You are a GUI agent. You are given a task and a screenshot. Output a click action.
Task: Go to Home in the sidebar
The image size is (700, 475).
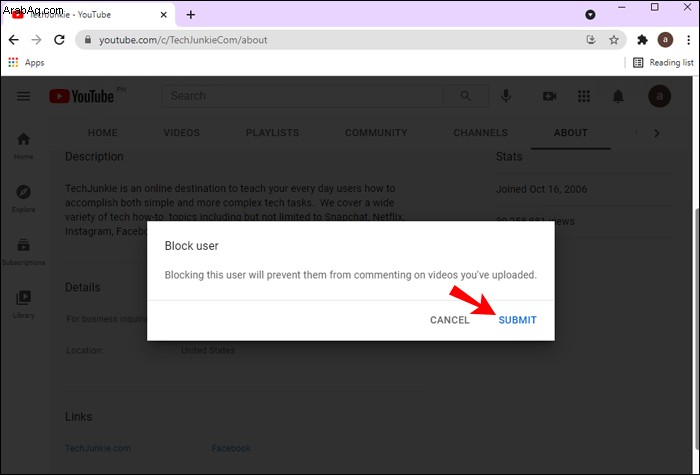point(23,146)
